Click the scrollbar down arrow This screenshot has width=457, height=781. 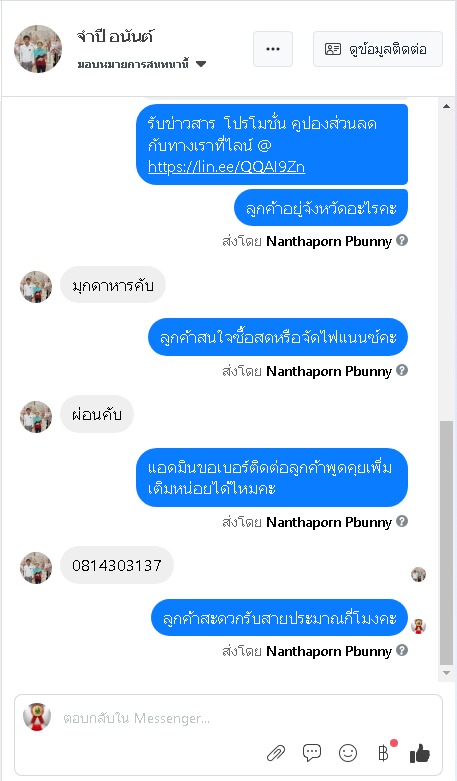tap(447, 673)
